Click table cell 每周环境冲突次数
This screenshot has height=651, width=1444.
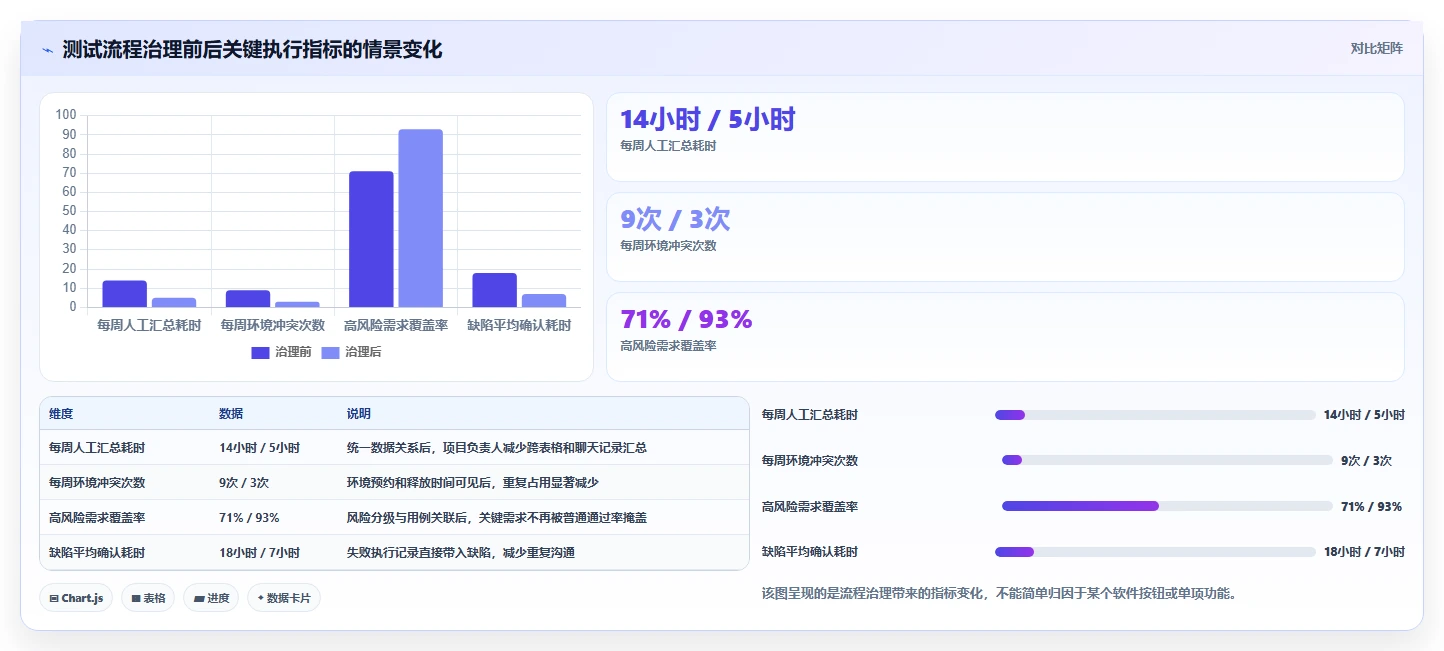(x=97, y=482)
